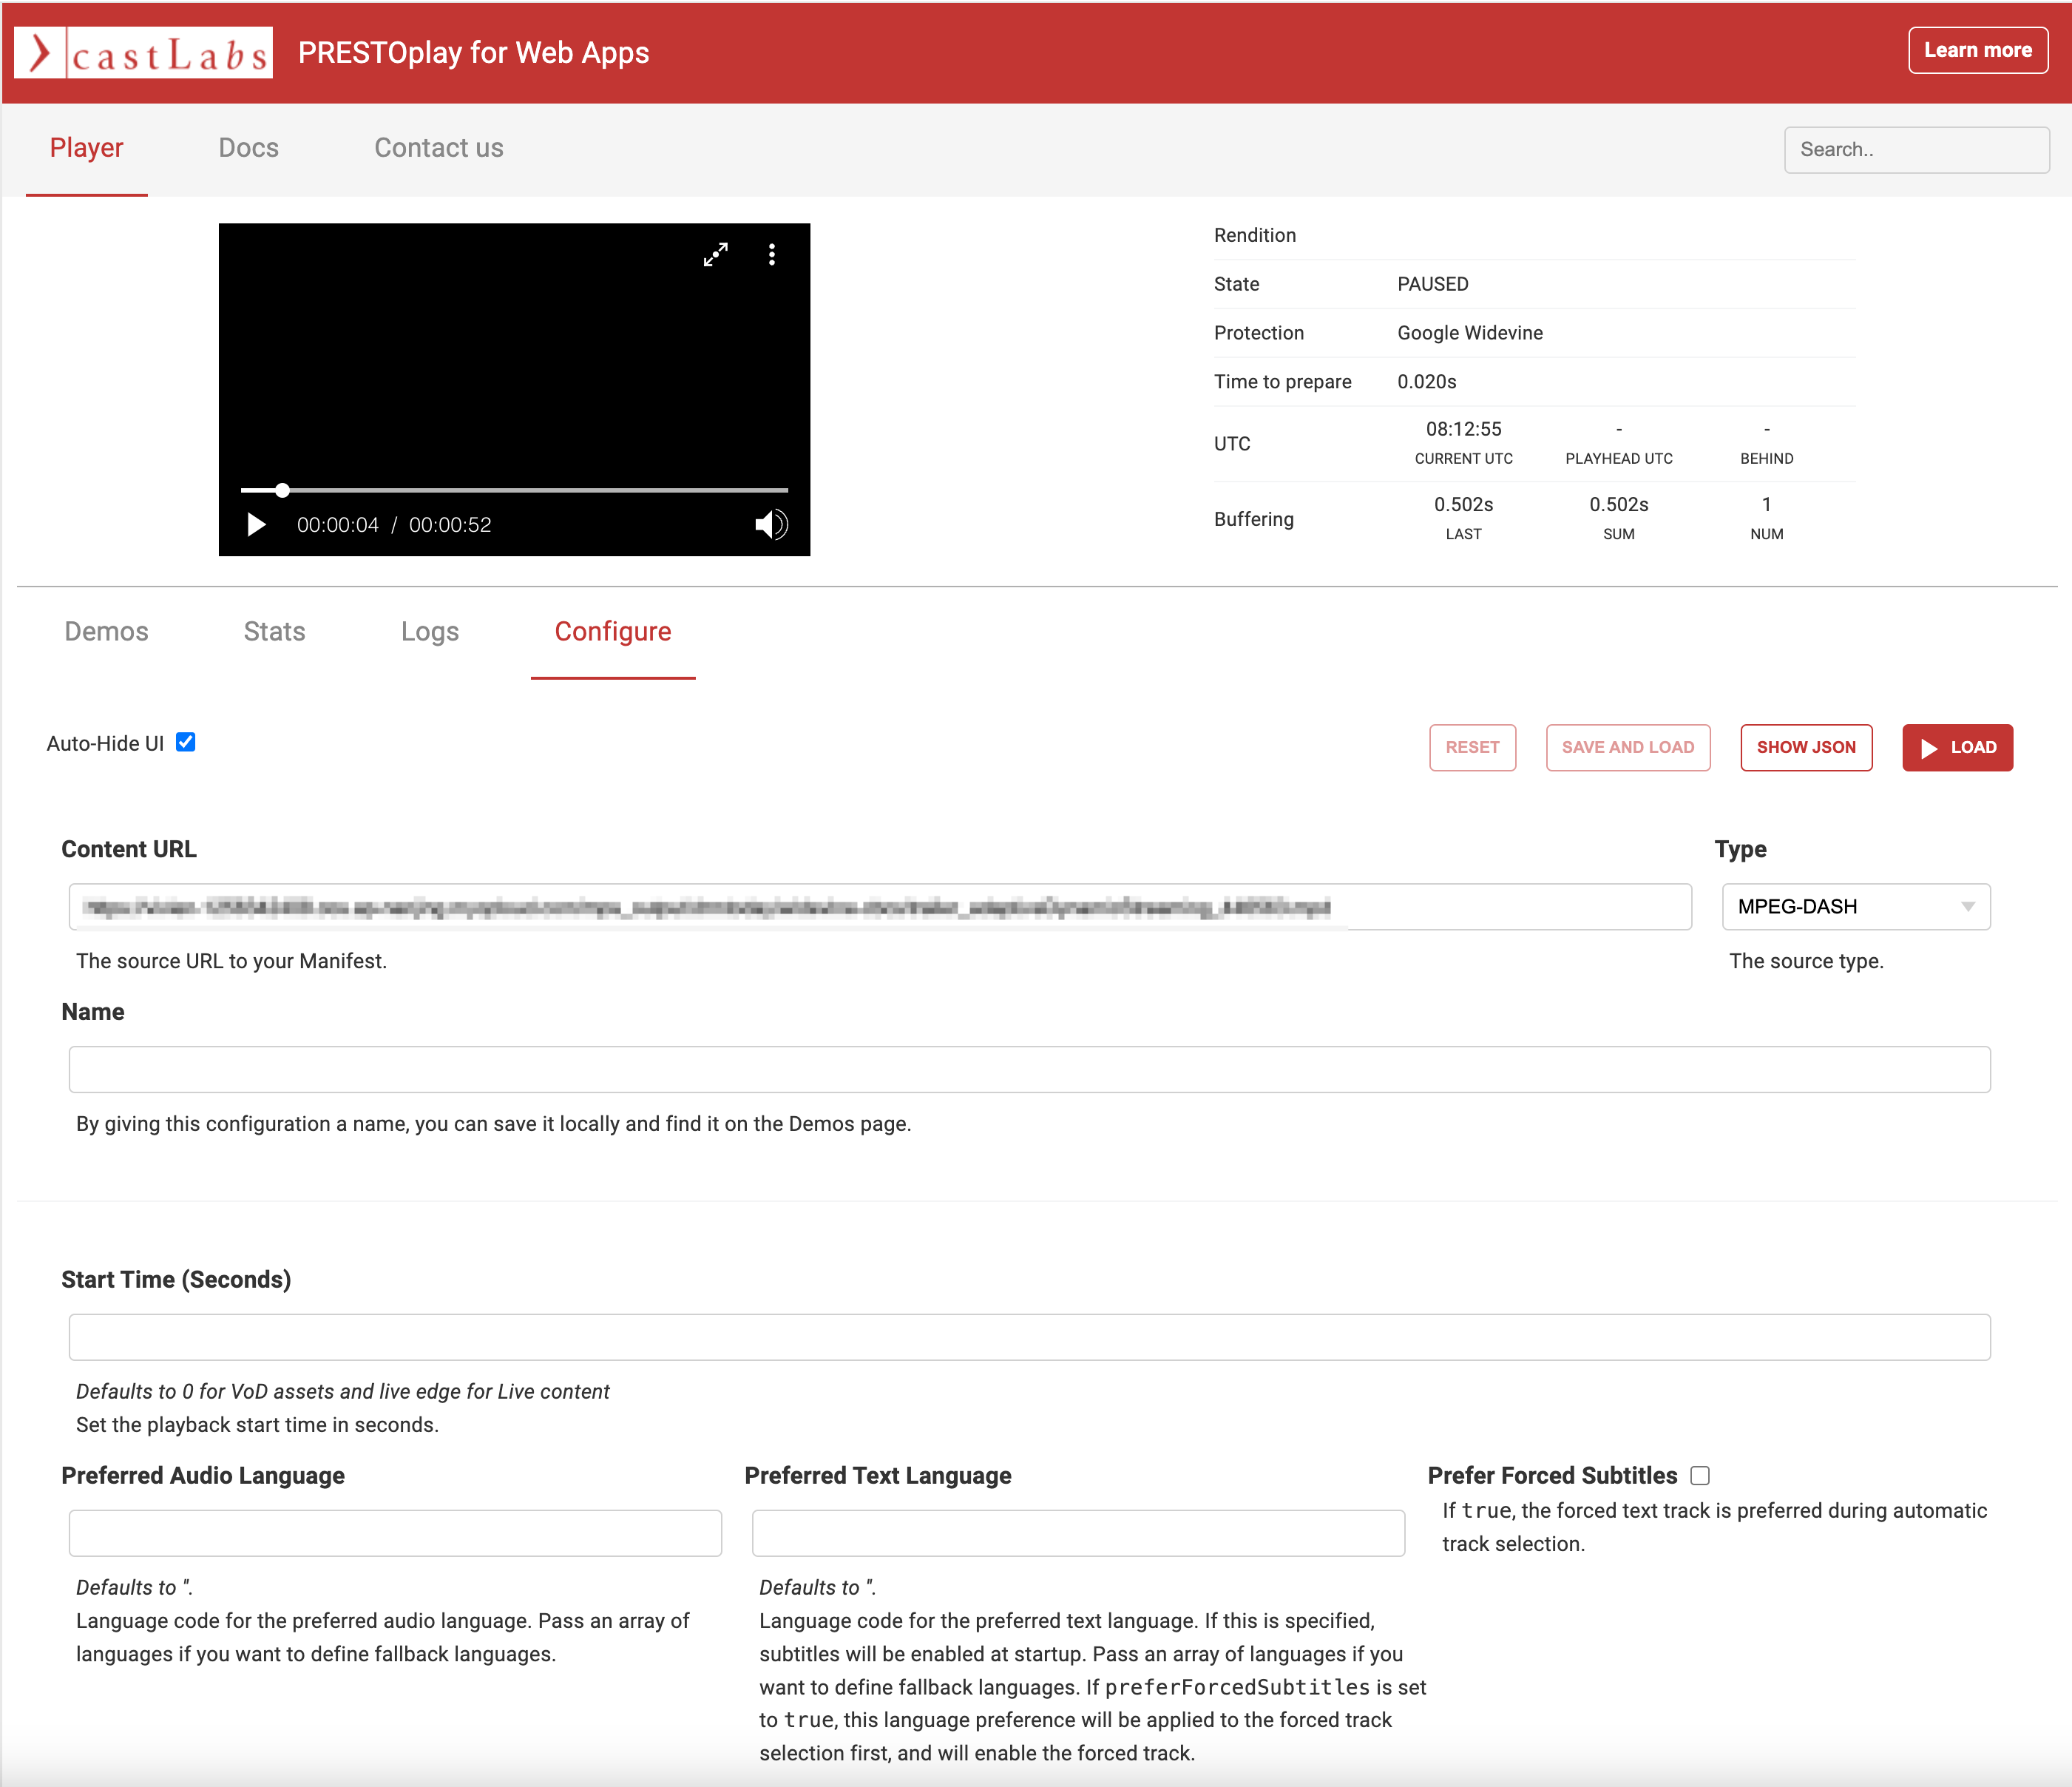Switch to the Logs tab
Image resolution: width=2072 pixels, height=1787 pixels.
pyautogui.click(x=429, y=631)
